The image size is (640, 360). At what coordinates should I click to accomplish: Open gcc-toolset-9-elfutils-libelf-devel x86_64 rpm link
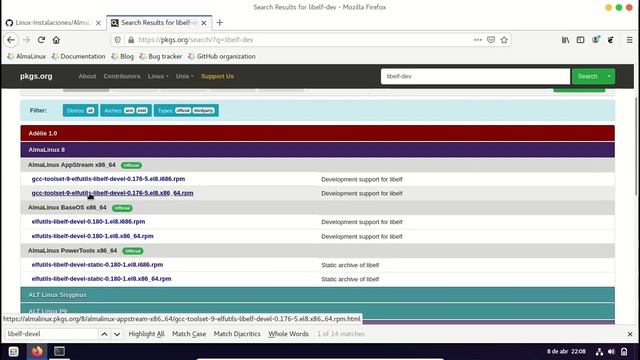(x=112, y=193)
